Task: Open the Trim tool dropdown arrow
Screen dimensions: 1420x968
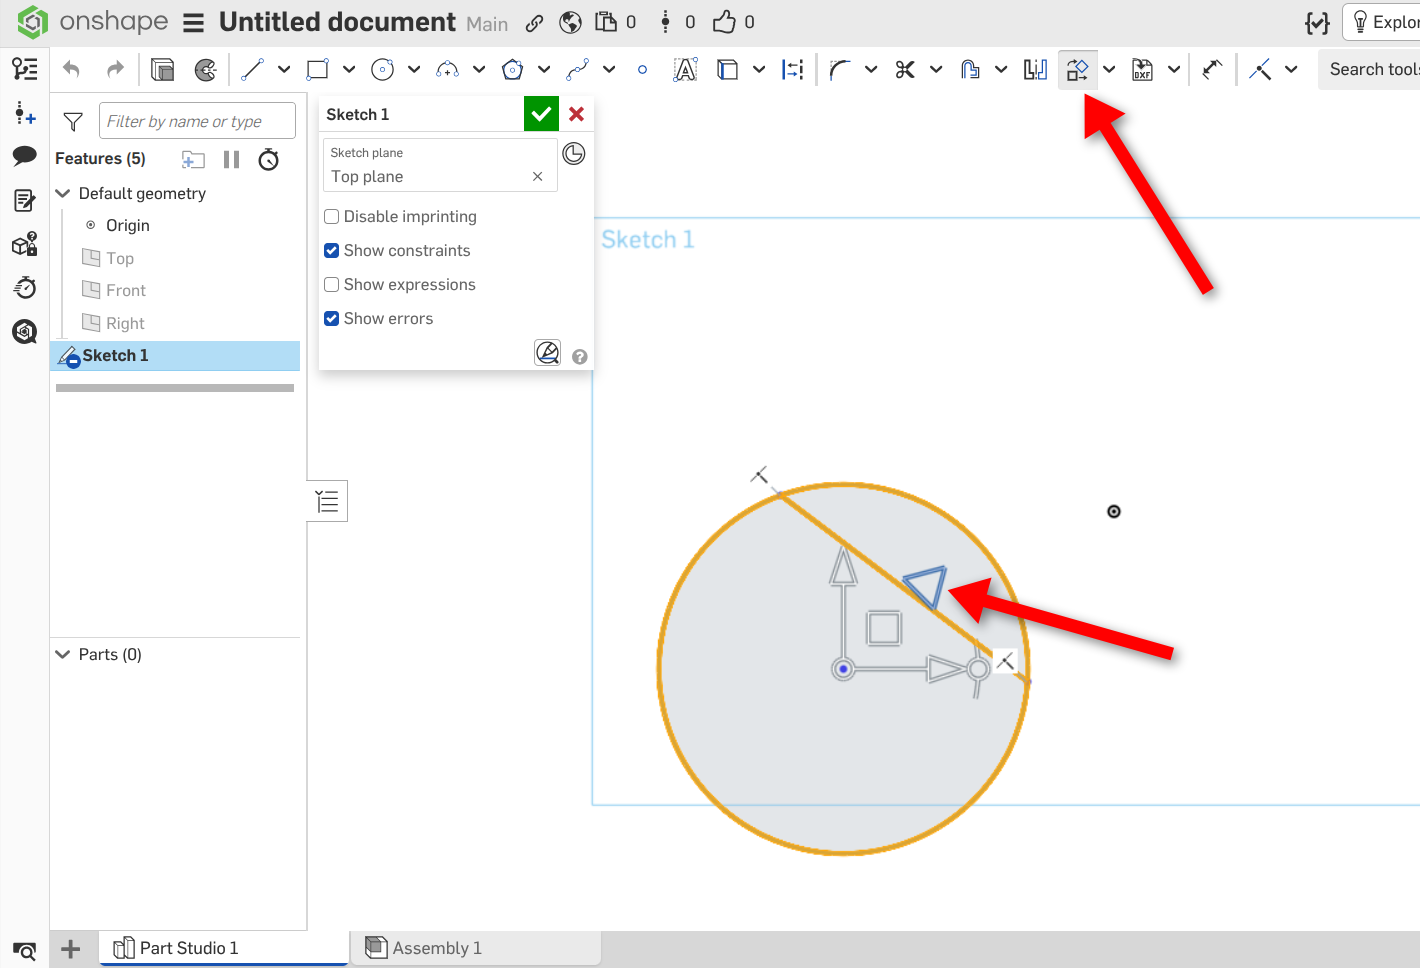Action: click(x=936, y=69)
